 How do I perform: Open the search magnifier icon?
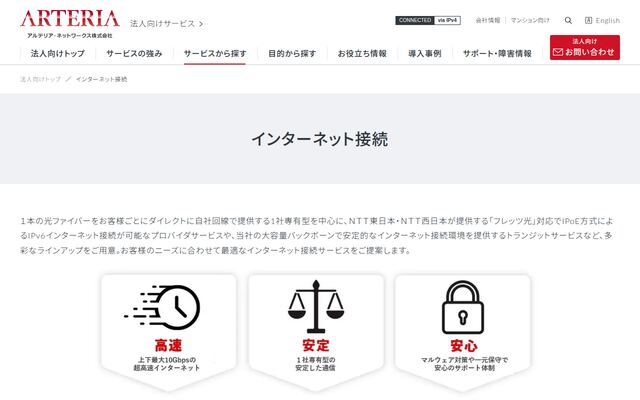(x=568, y=20)
